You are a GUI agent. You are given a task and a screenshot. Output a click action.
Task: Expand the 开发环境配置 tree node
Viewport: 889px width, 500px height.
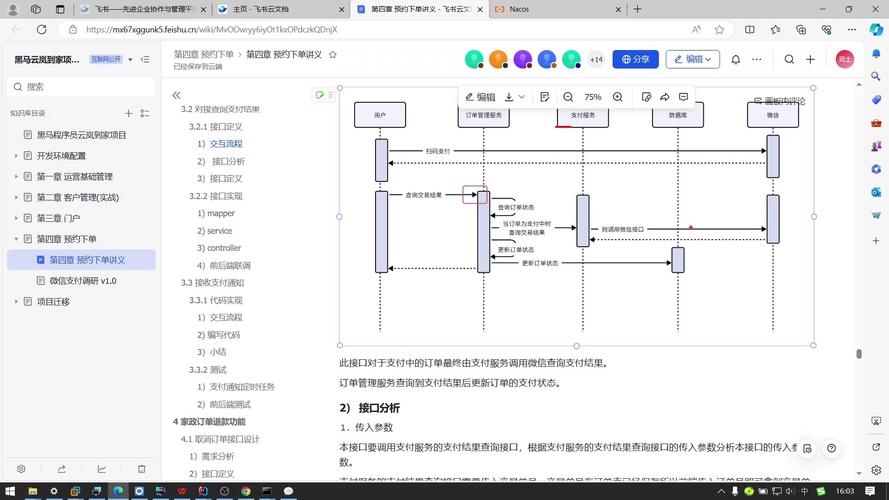pyautogui.click(x=16, y=155)
